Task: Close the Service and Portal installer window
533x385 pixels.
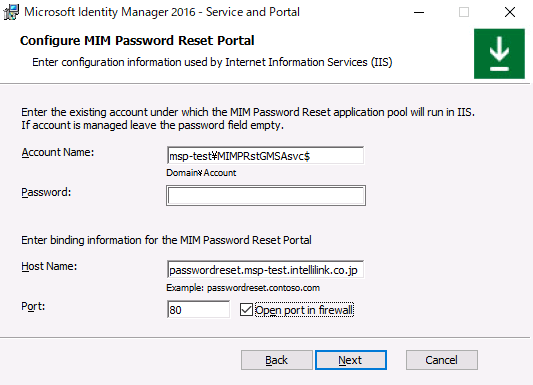Action: tap(510, 13)
